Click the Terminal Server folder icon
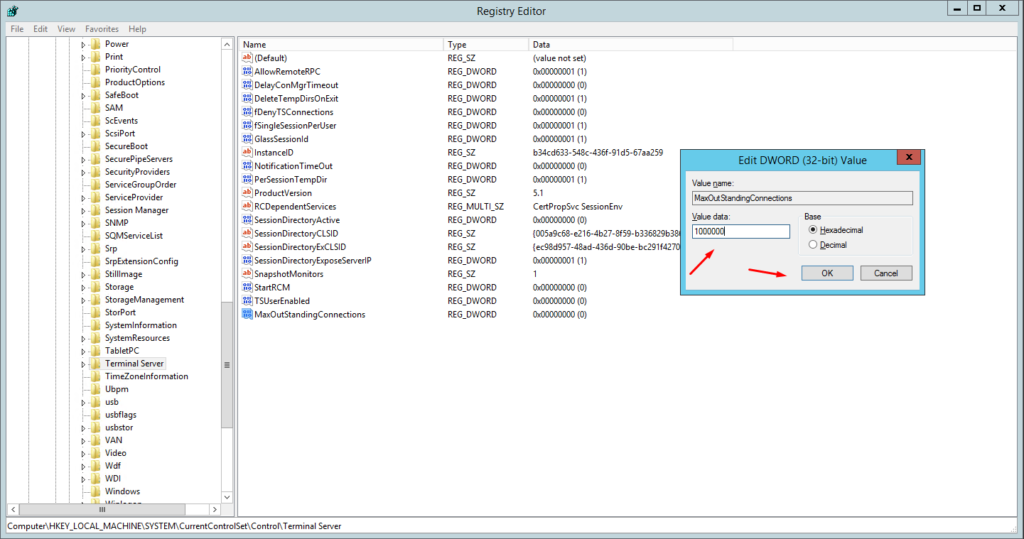Image resolution: width=1024 pixels, height=539 pixels. pos(95,364)
